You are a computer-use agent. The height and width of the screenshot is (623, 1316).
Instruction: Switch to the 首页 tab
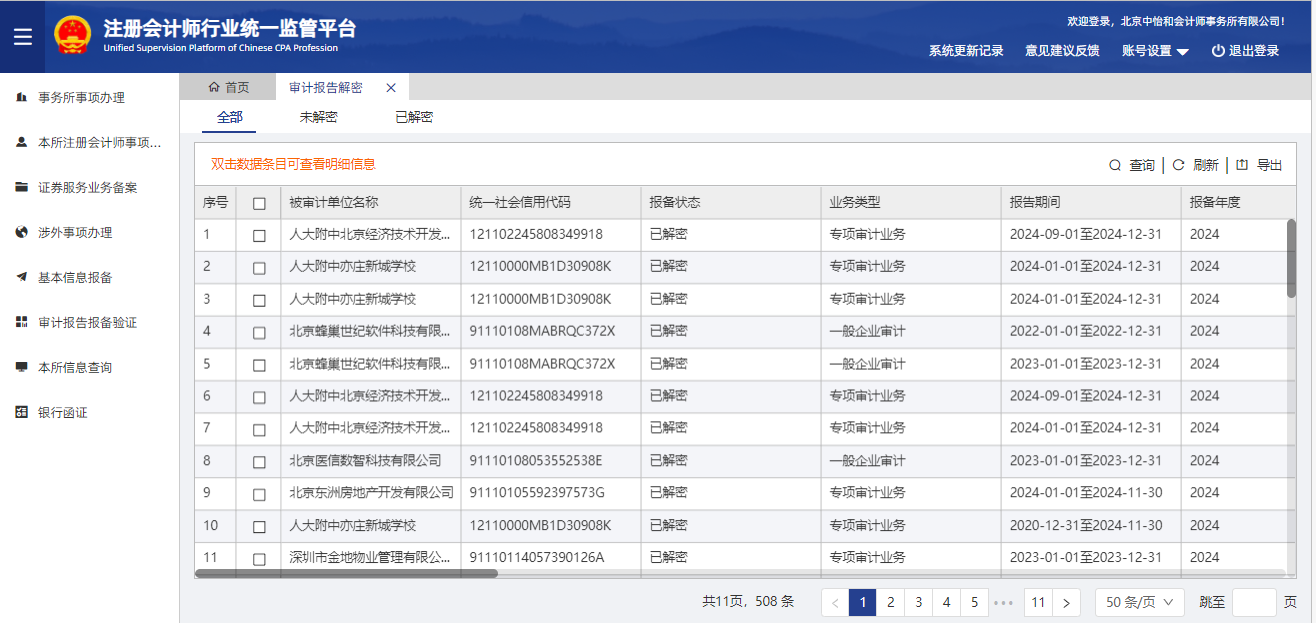click(228, 87)
